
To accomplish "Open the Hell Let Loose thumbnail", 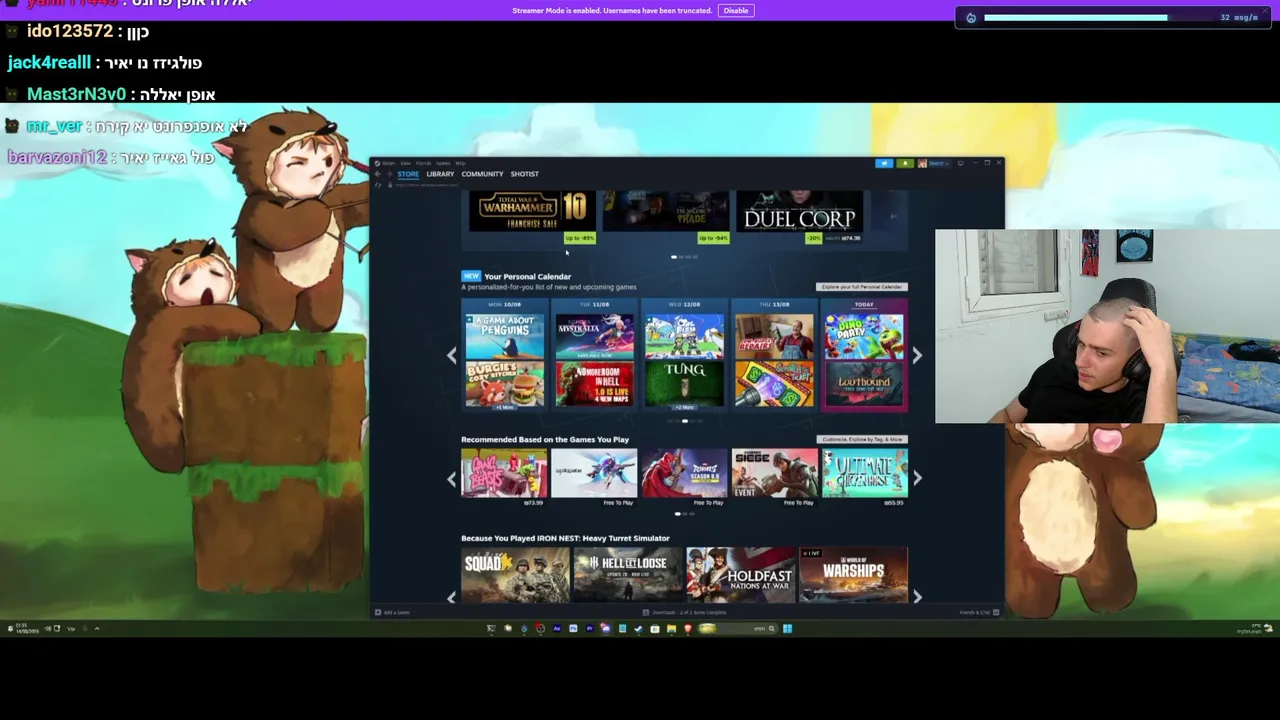I will (x=628, y=575).
